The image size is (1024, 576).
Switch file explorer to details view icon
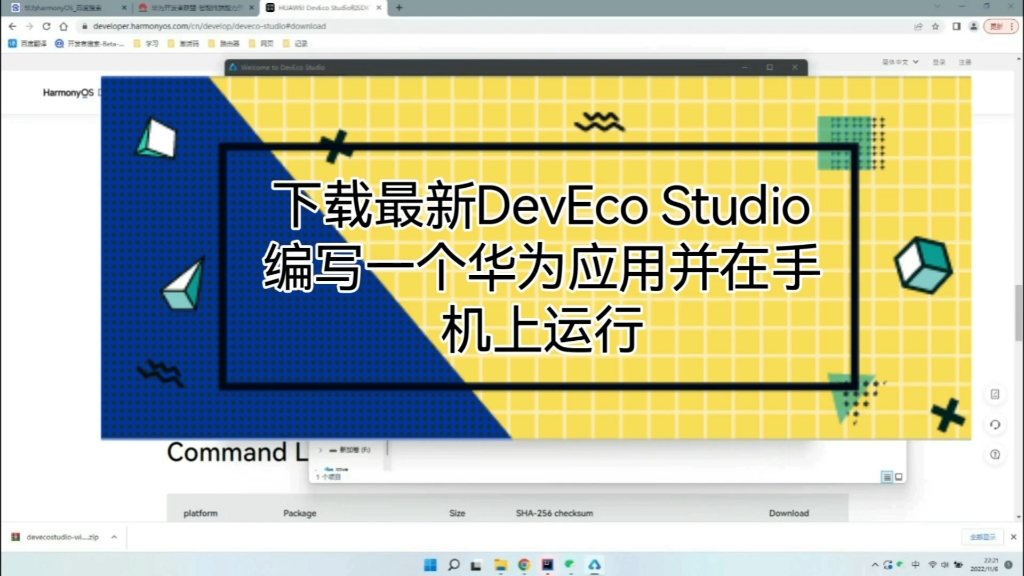click(887, 477)
